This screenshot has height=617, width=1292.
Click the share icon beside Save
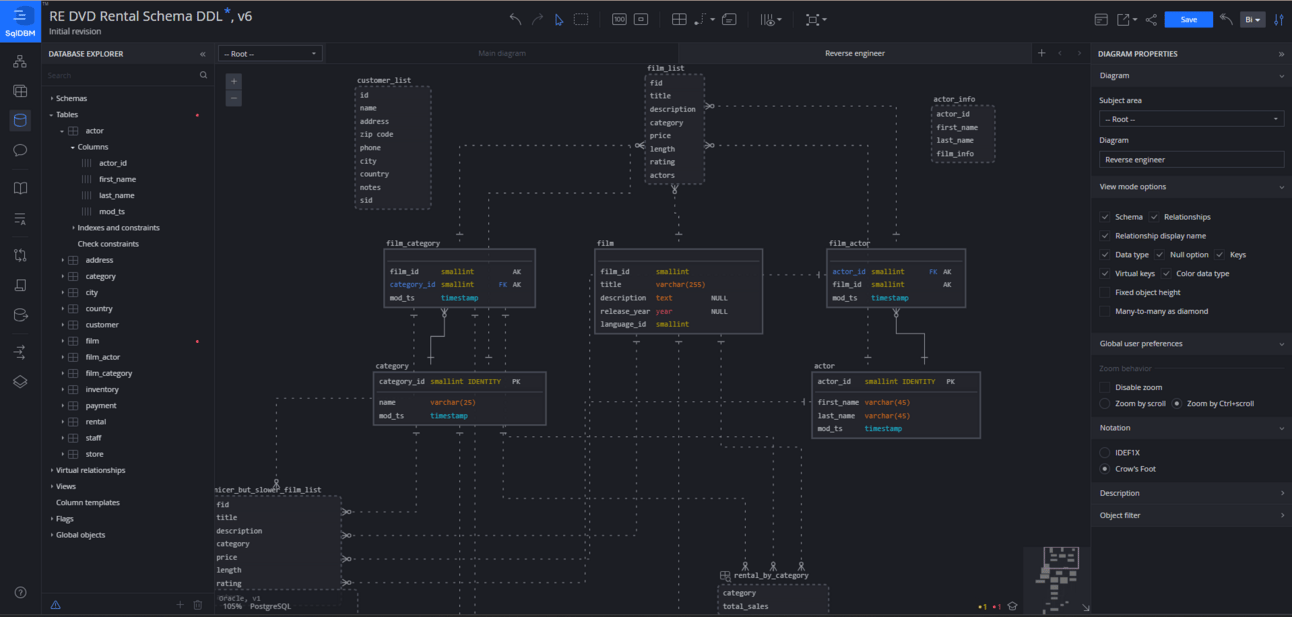click(1152, 19)
